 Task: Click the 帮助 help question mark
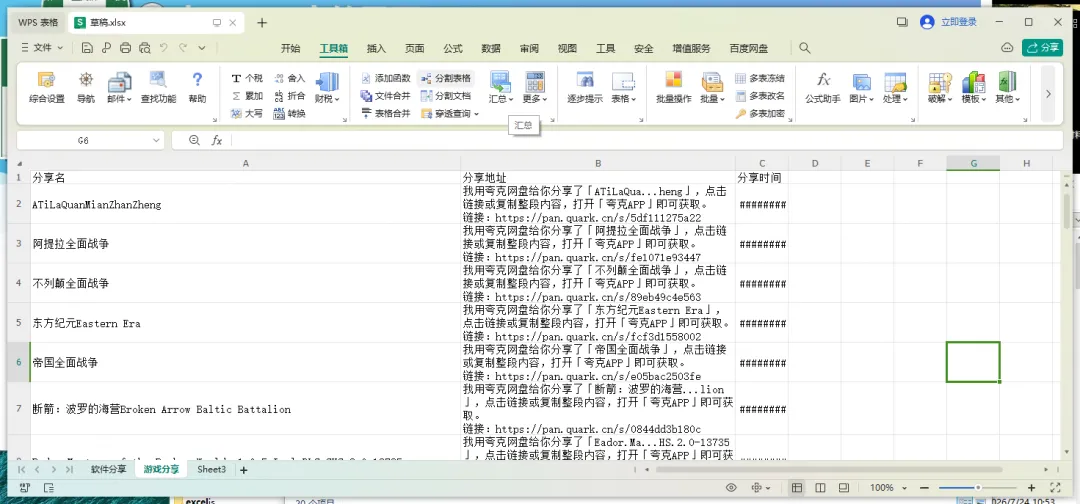(x=197, y=87)
